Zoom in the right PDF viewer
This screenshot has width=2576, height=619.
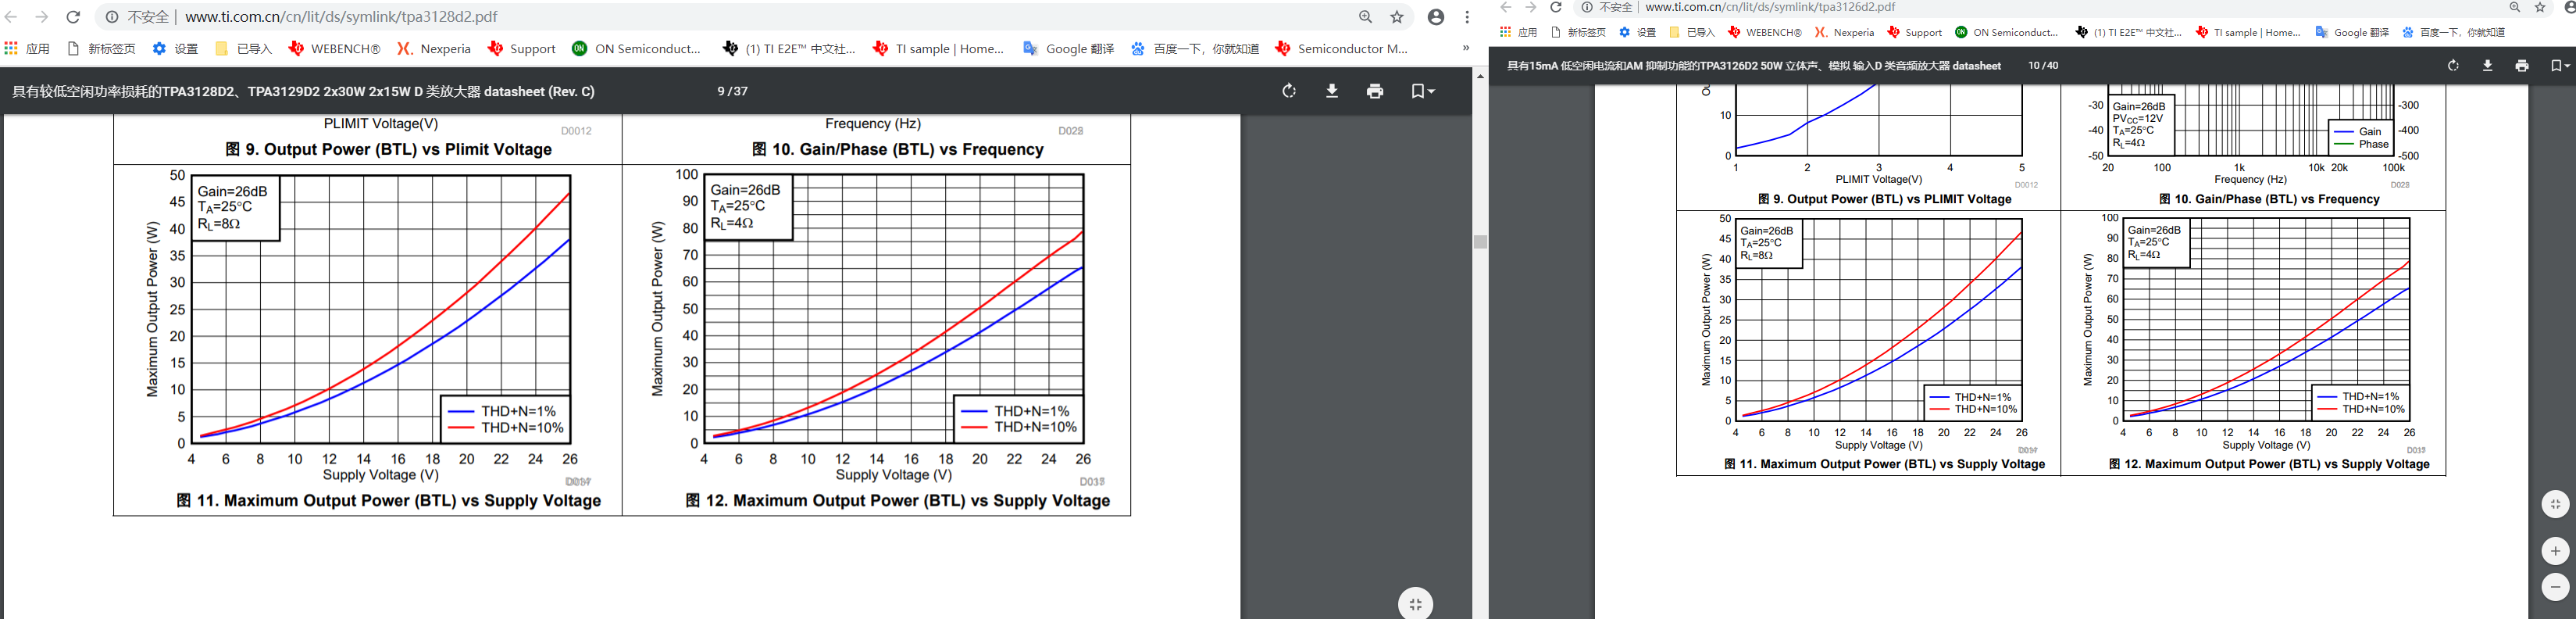2555,551
